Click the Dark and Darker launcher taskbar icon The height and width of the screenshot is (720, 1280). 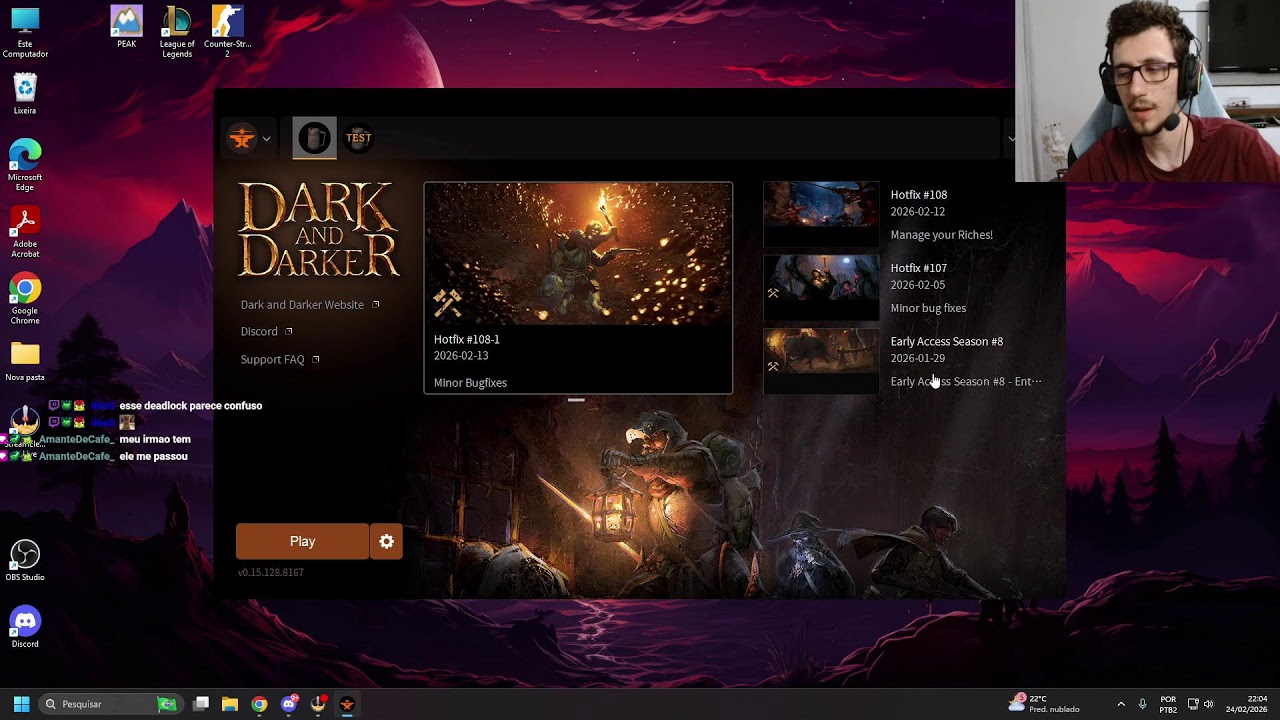pos(347,704)
